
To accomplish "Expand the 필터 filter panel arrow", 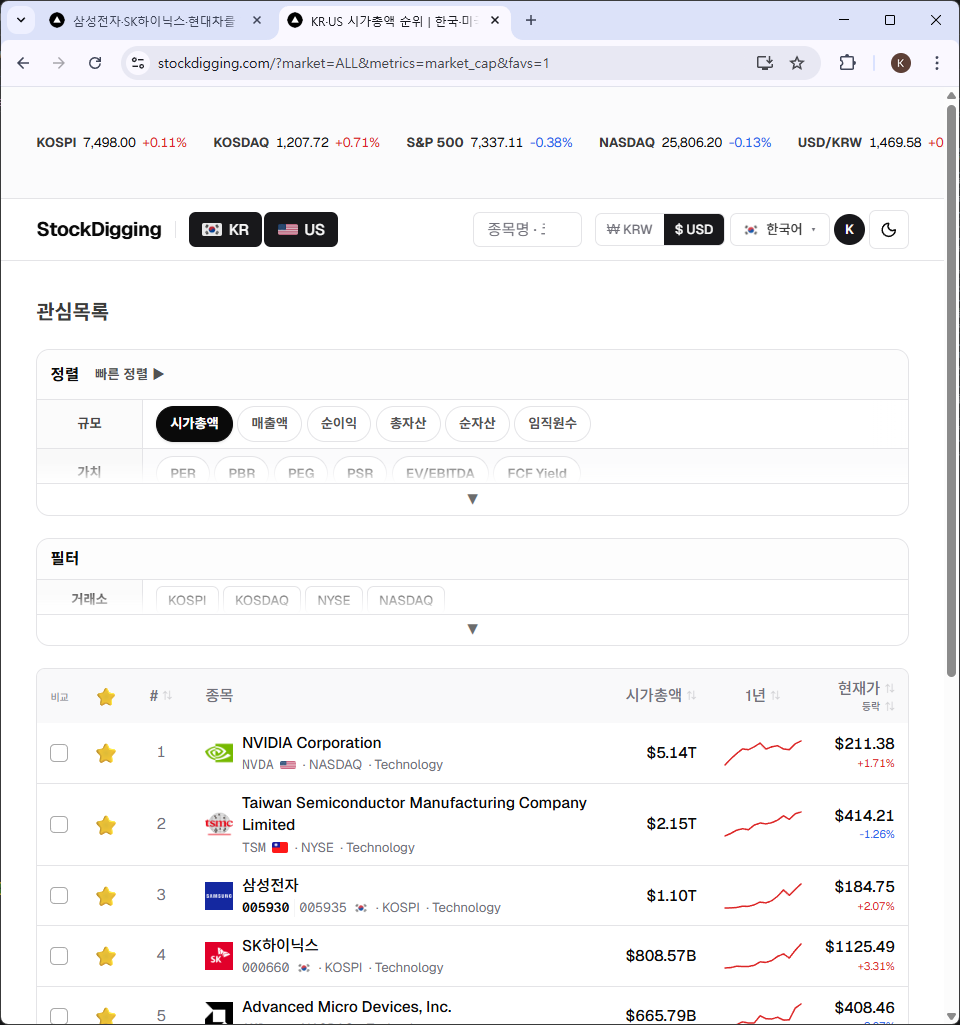I will click(x=472, y=630).
